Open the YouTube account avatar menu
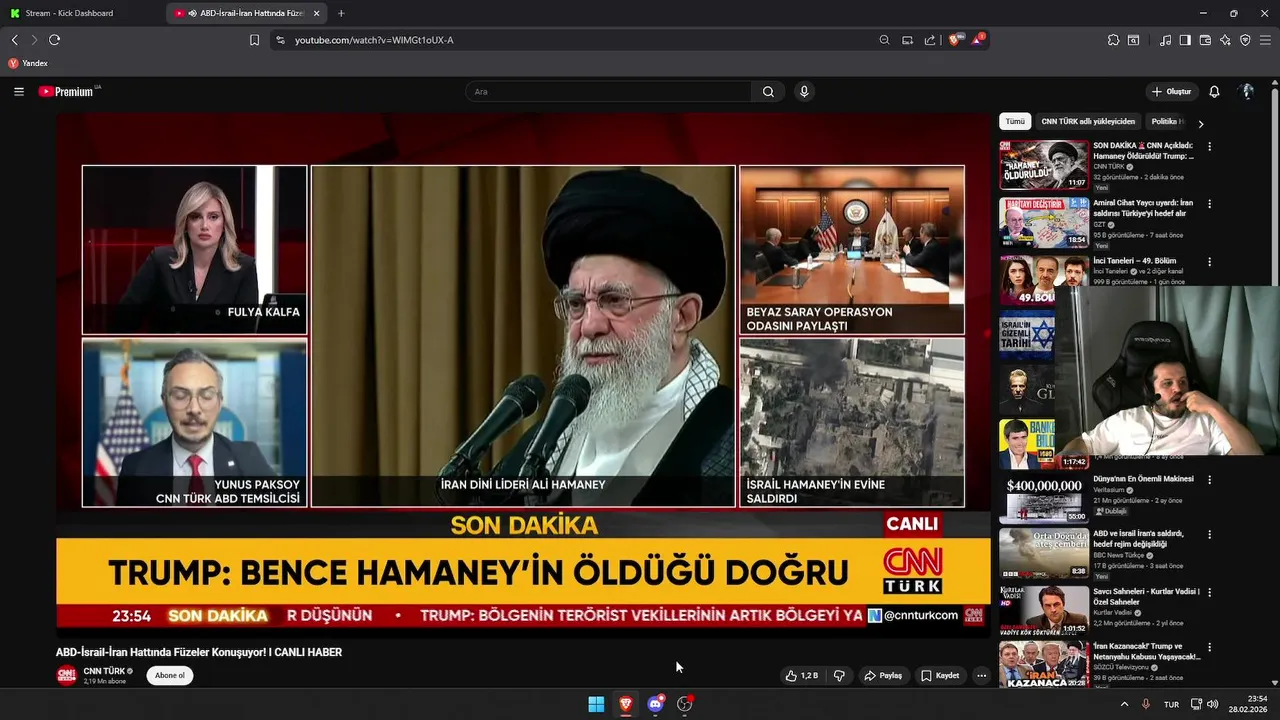 click(1247, 92)
